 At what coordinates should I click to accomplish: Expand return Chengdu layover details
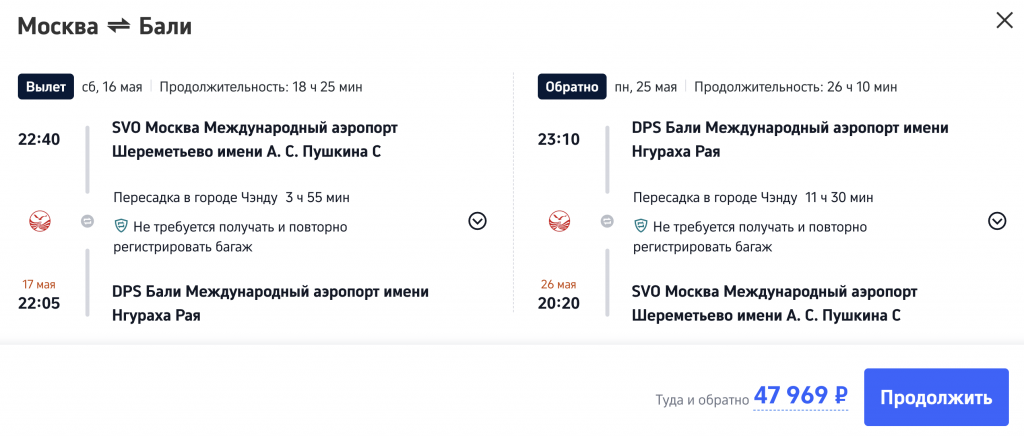pos(996,222)
